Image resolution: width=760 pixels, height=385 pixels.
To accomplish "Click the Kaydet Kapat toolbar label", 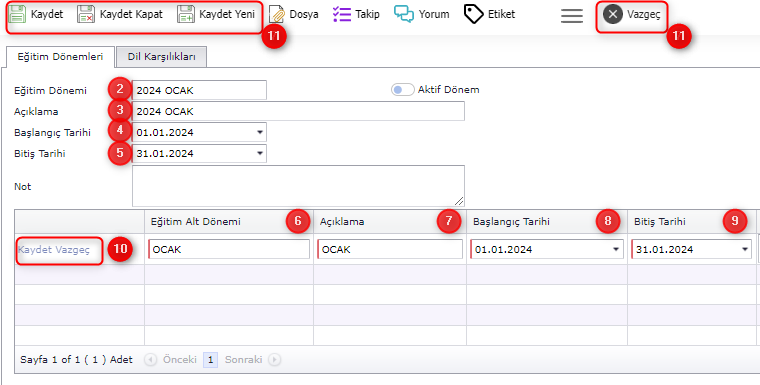I will click(x=131, y=14).
